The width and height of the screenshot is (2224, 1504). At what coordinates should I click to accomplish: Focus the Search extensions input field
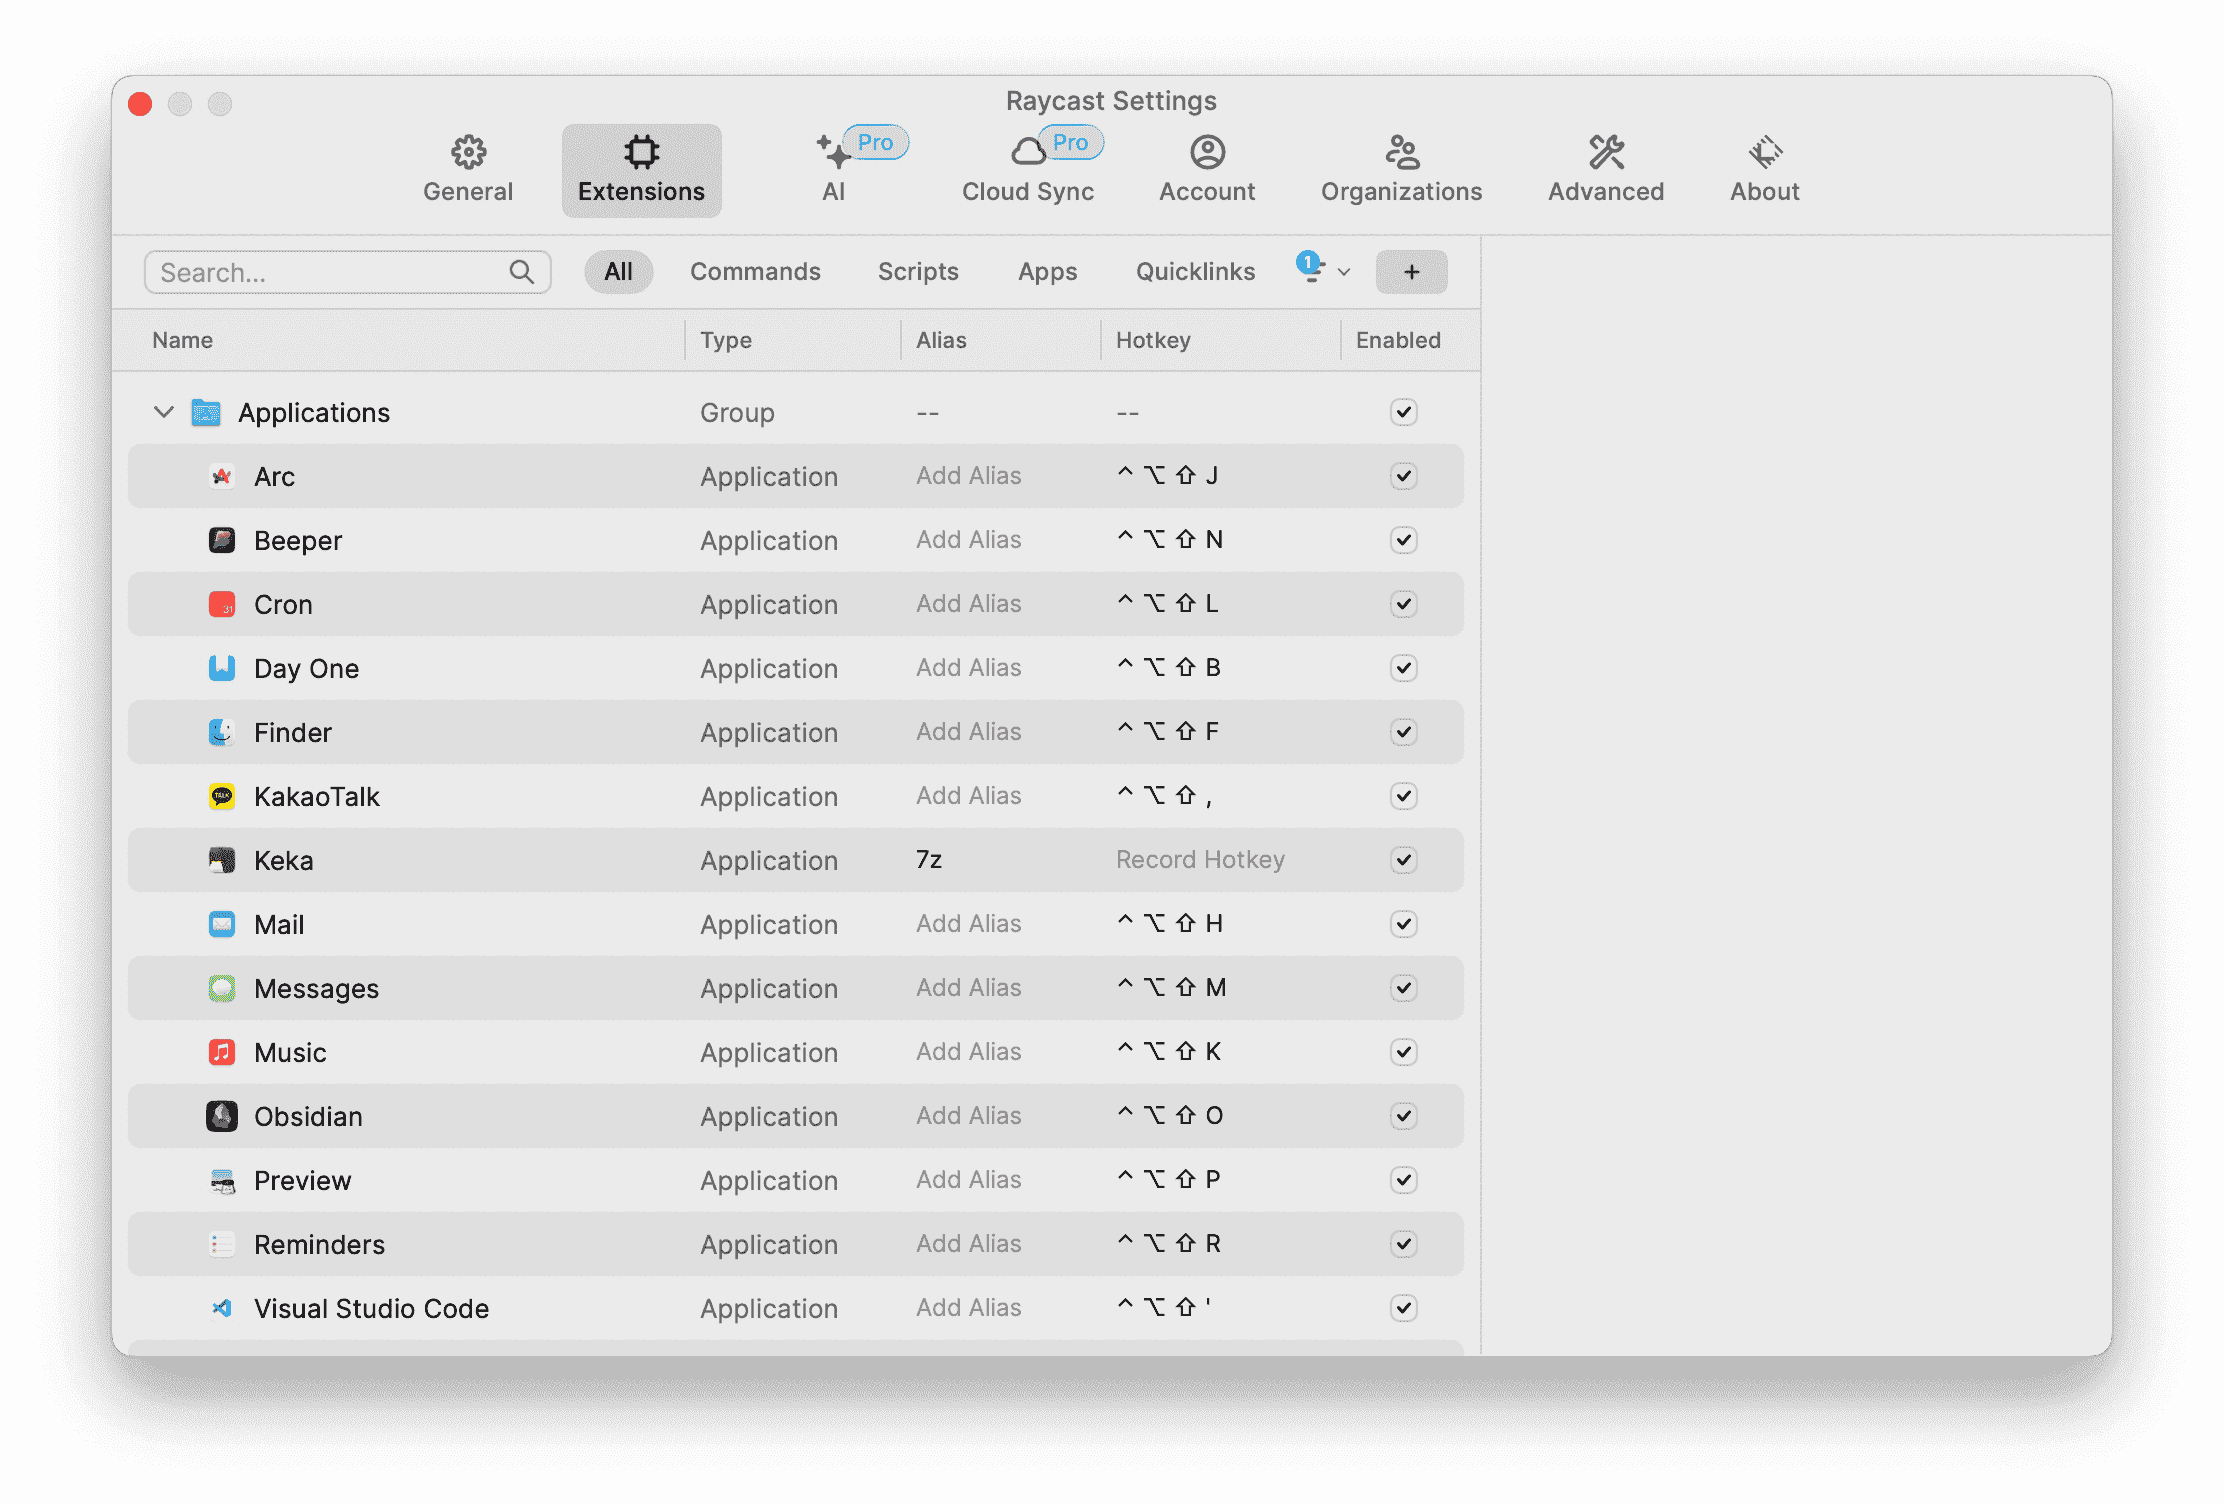pyautogui.click(x=330, y=272)
